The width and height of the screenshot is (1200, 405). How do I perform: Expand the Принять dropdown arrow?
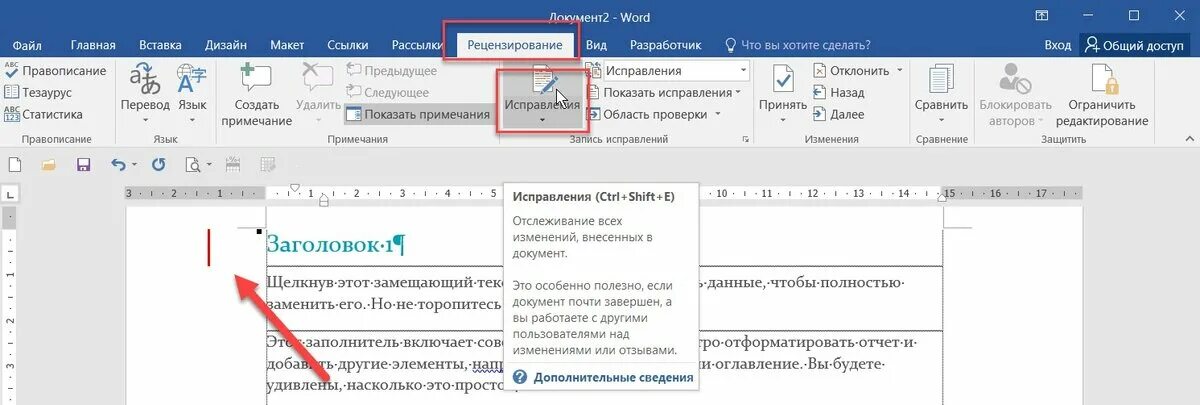coord(783,118)
